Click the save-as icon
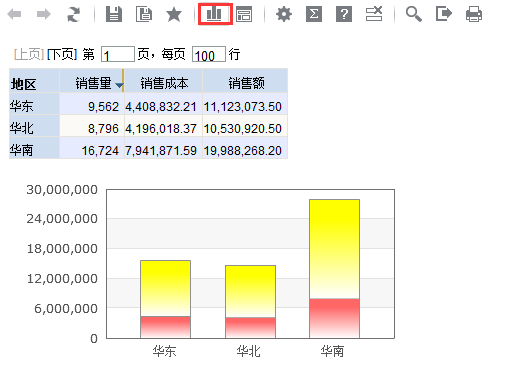The width and height of the screenshot is (512, 377). (x=144, y=14)
